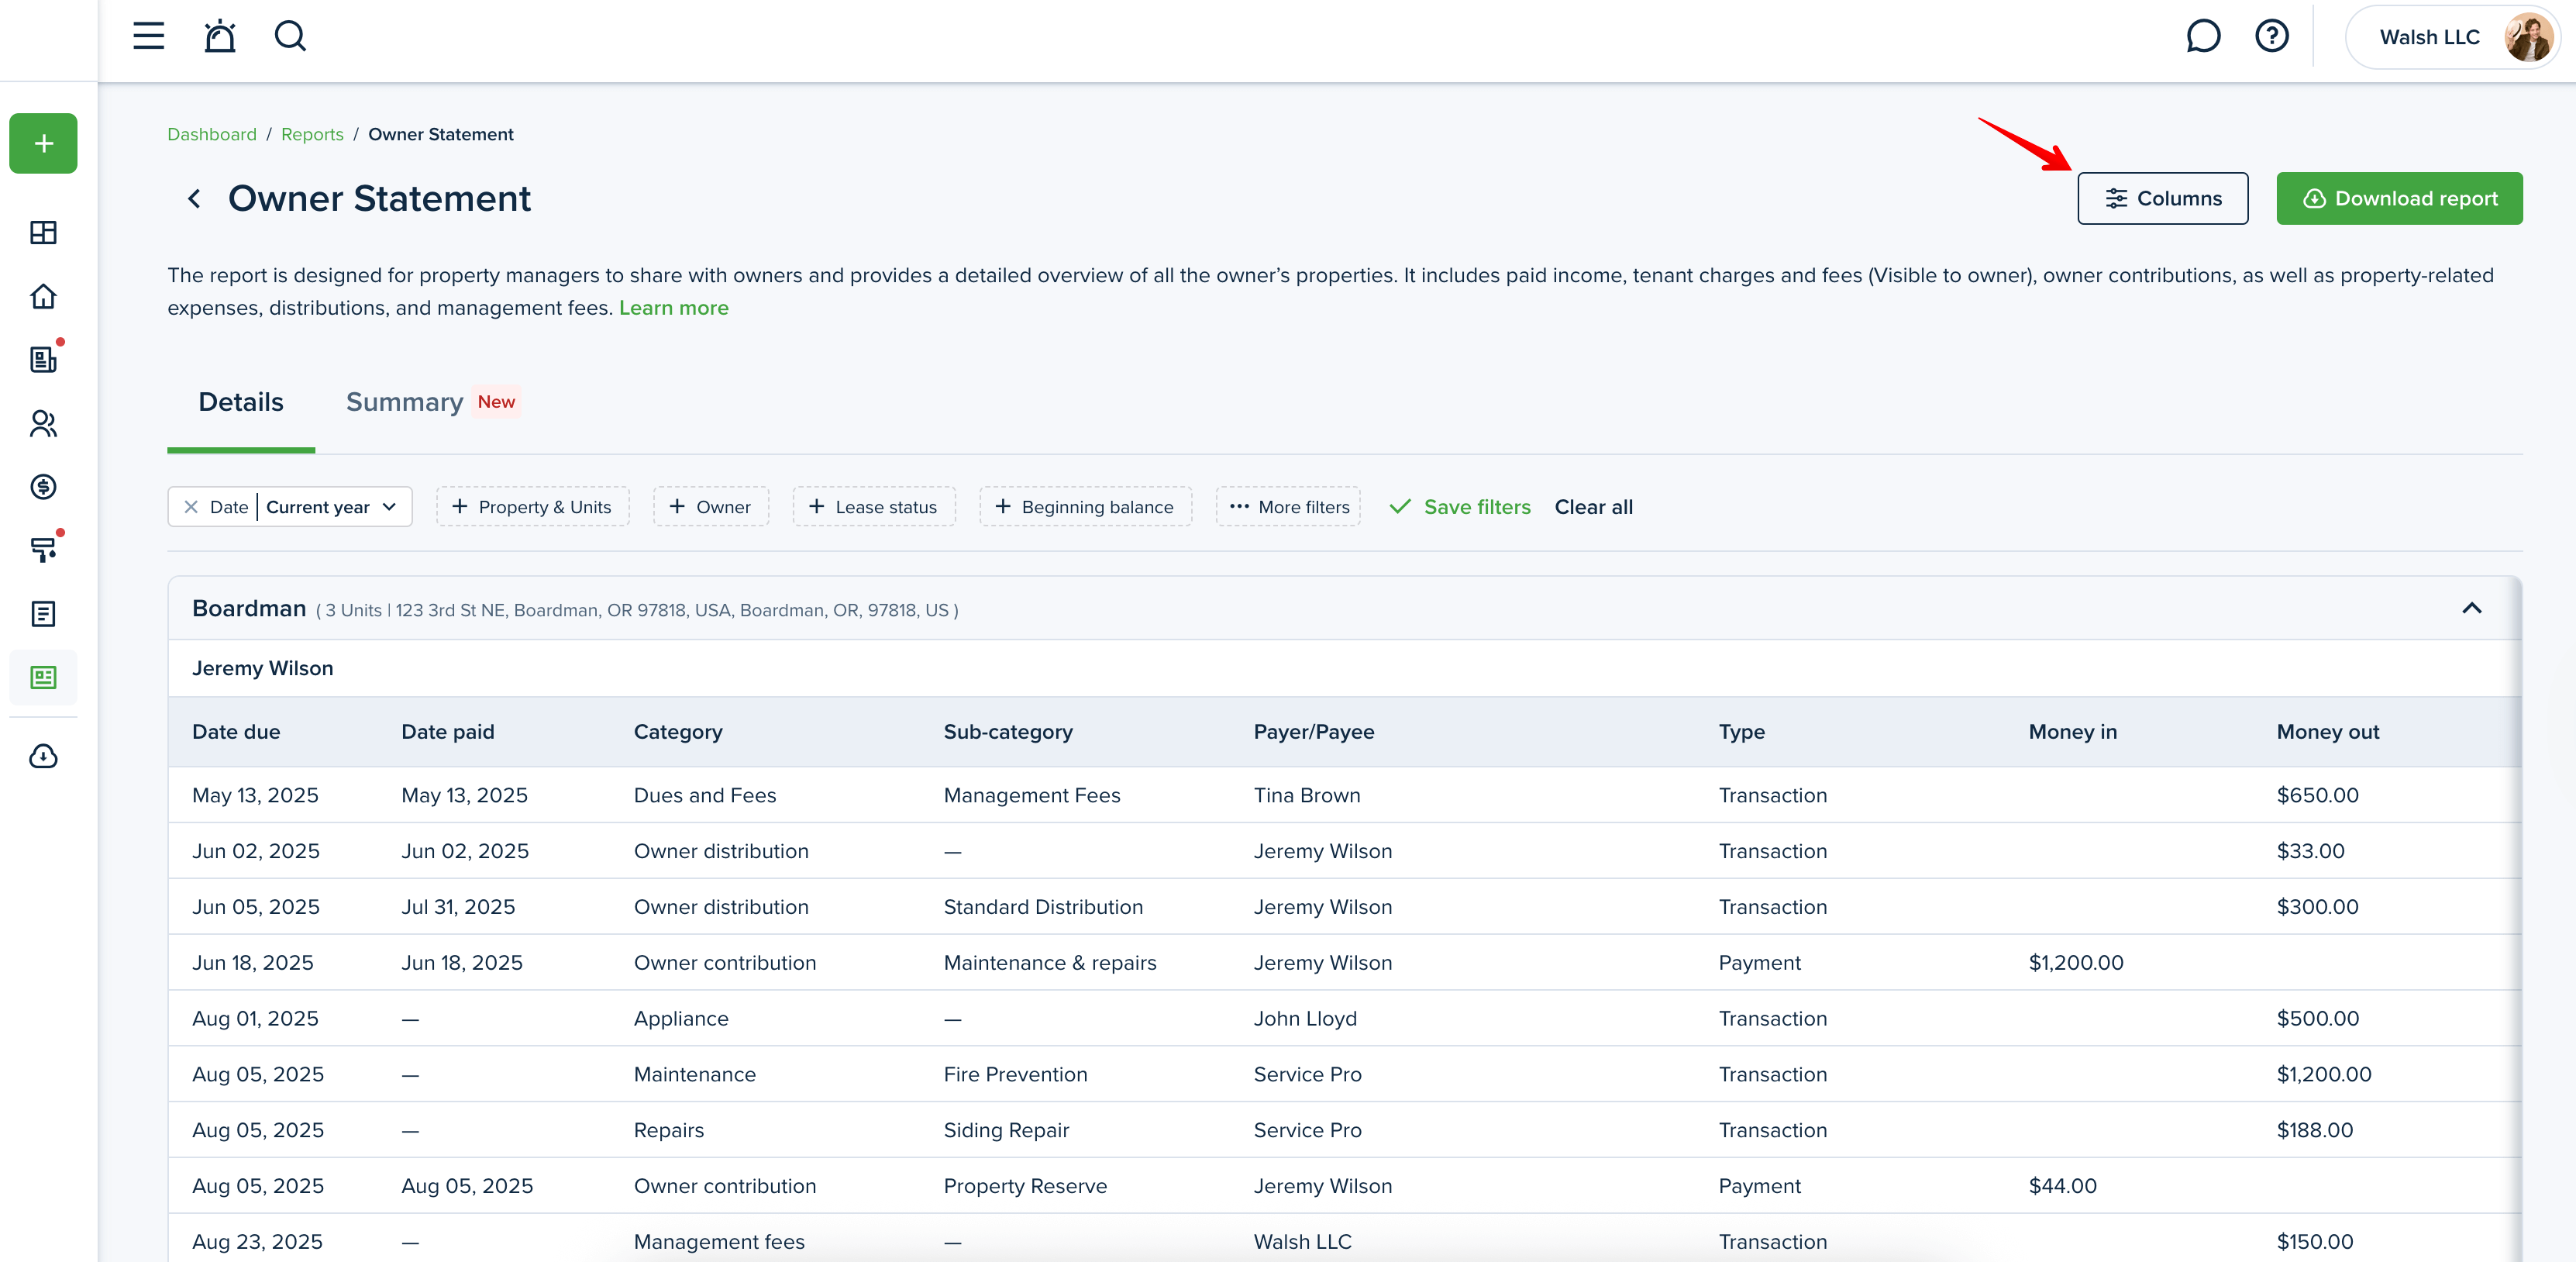Open the contacts people sidebar icon

[x=43, y=423]
